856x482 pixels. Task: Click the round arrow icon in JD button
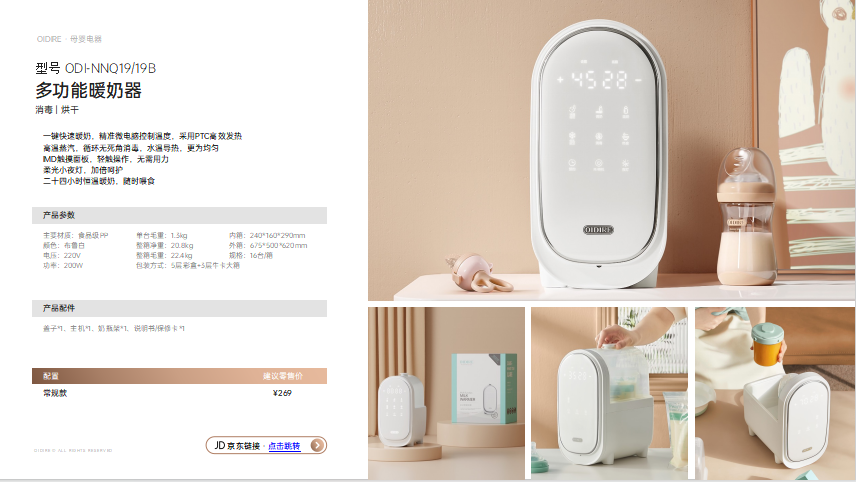(x=317, y=445)
